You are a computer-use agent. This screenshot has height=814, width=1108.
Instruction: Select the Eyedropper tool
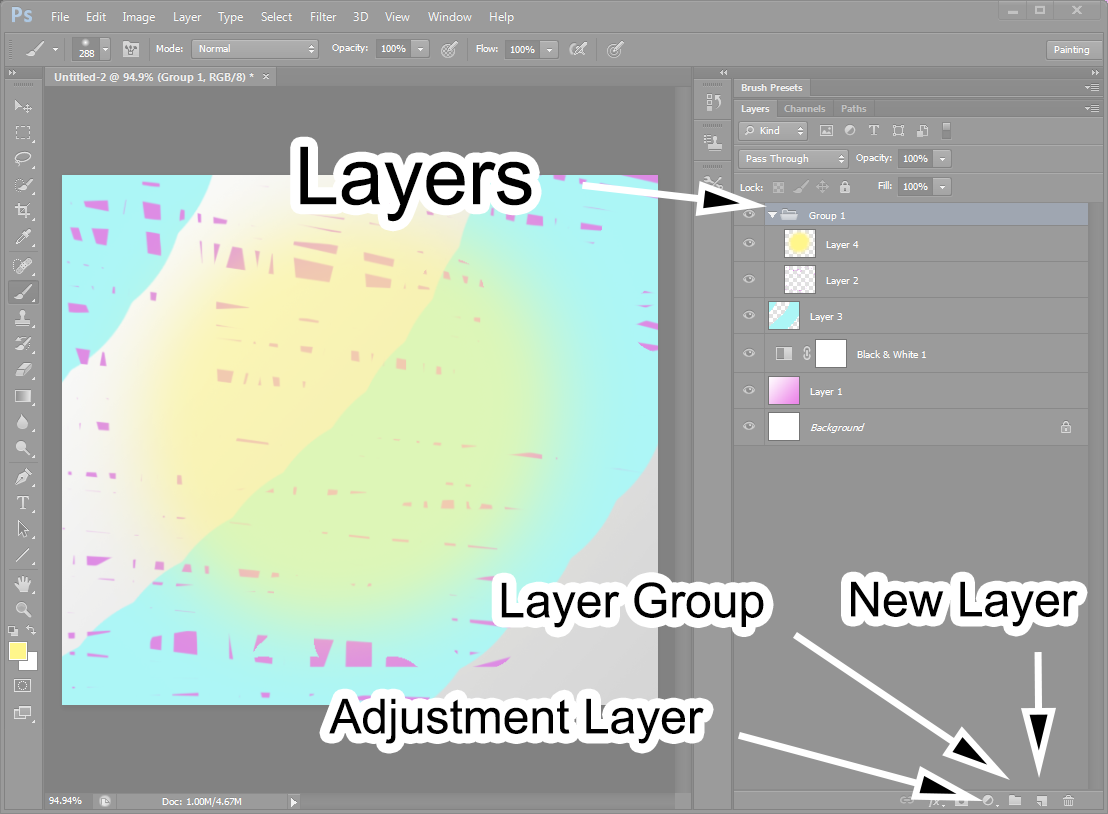click(23, 237)
